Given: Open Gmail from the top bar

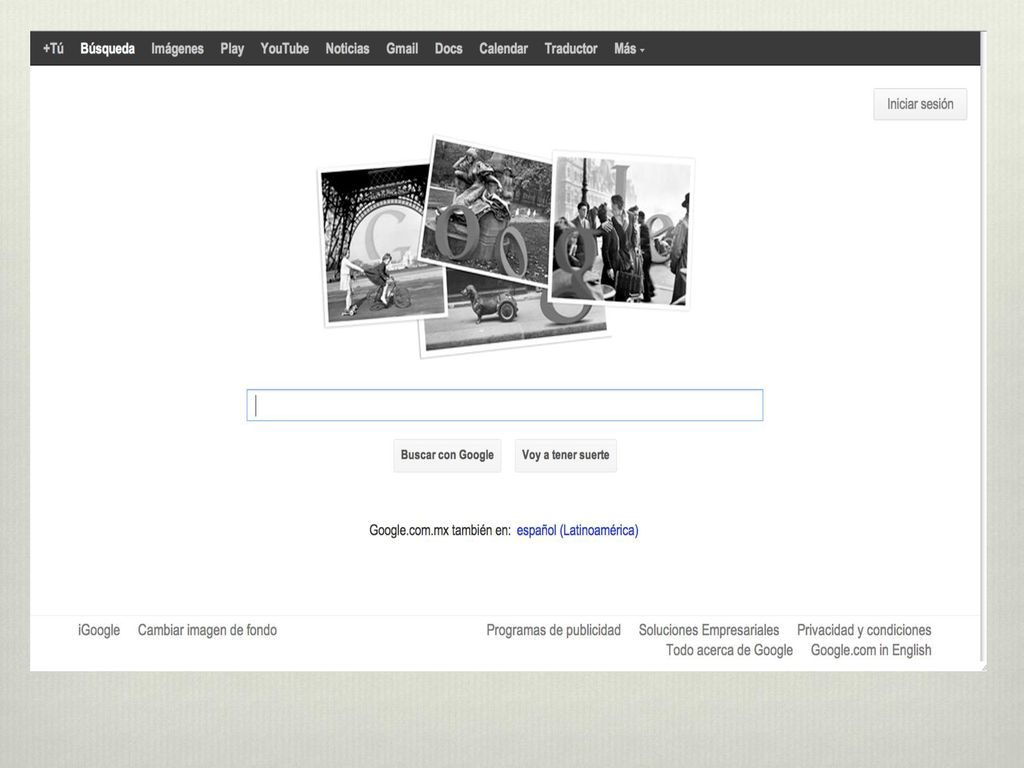Looking at the screenshot, I should [402, 49].
